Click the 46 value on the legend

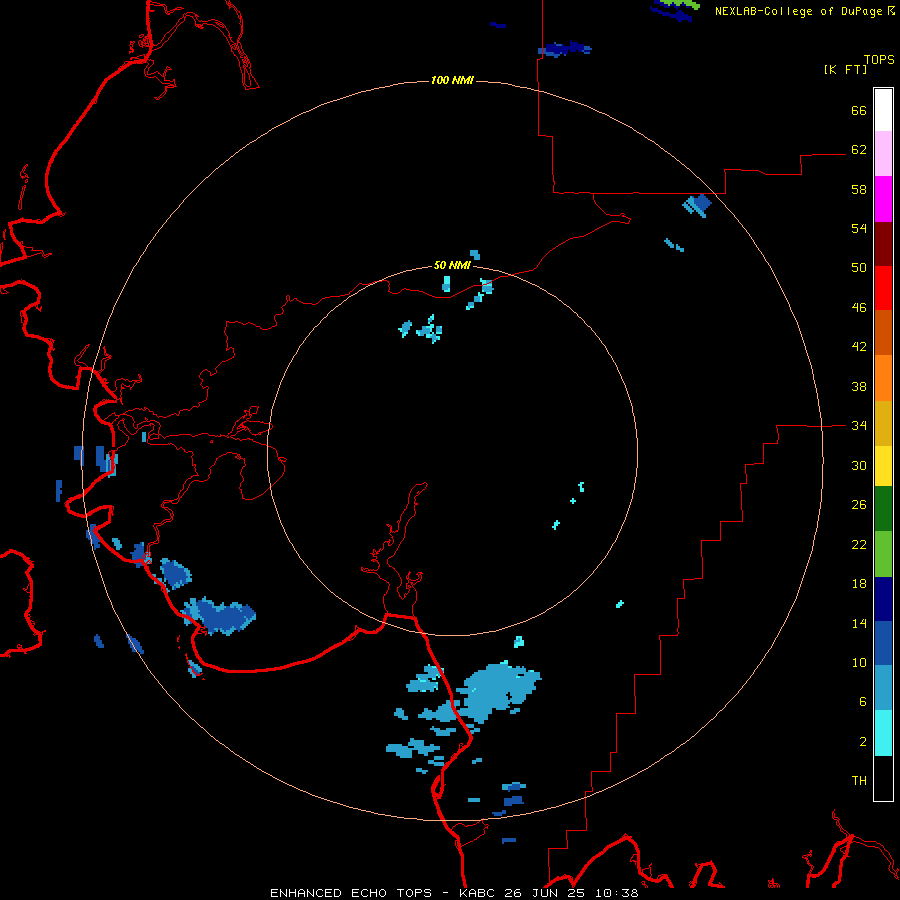tap(859, 308)
